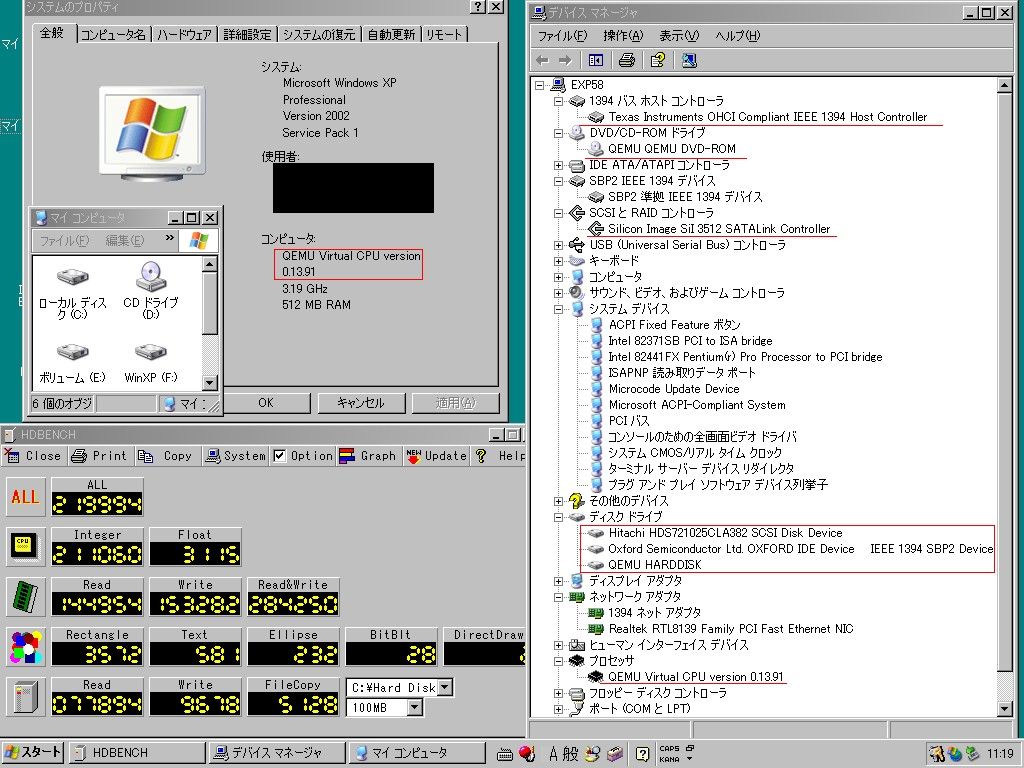
Task: Click the IME help question mark icon in taskbar
Action: pos(642,754)
